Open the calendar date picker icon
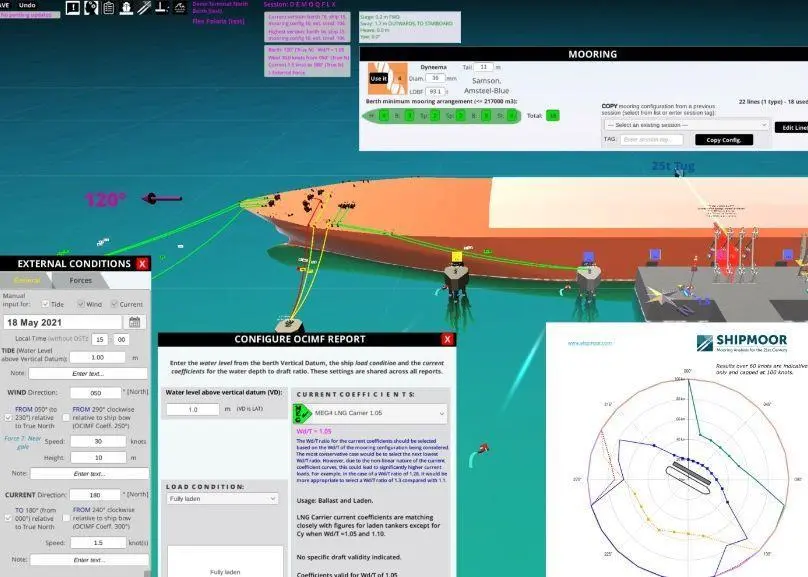This screenshot has width=808, height=577. pyautogui.click(x=134, y=322)
